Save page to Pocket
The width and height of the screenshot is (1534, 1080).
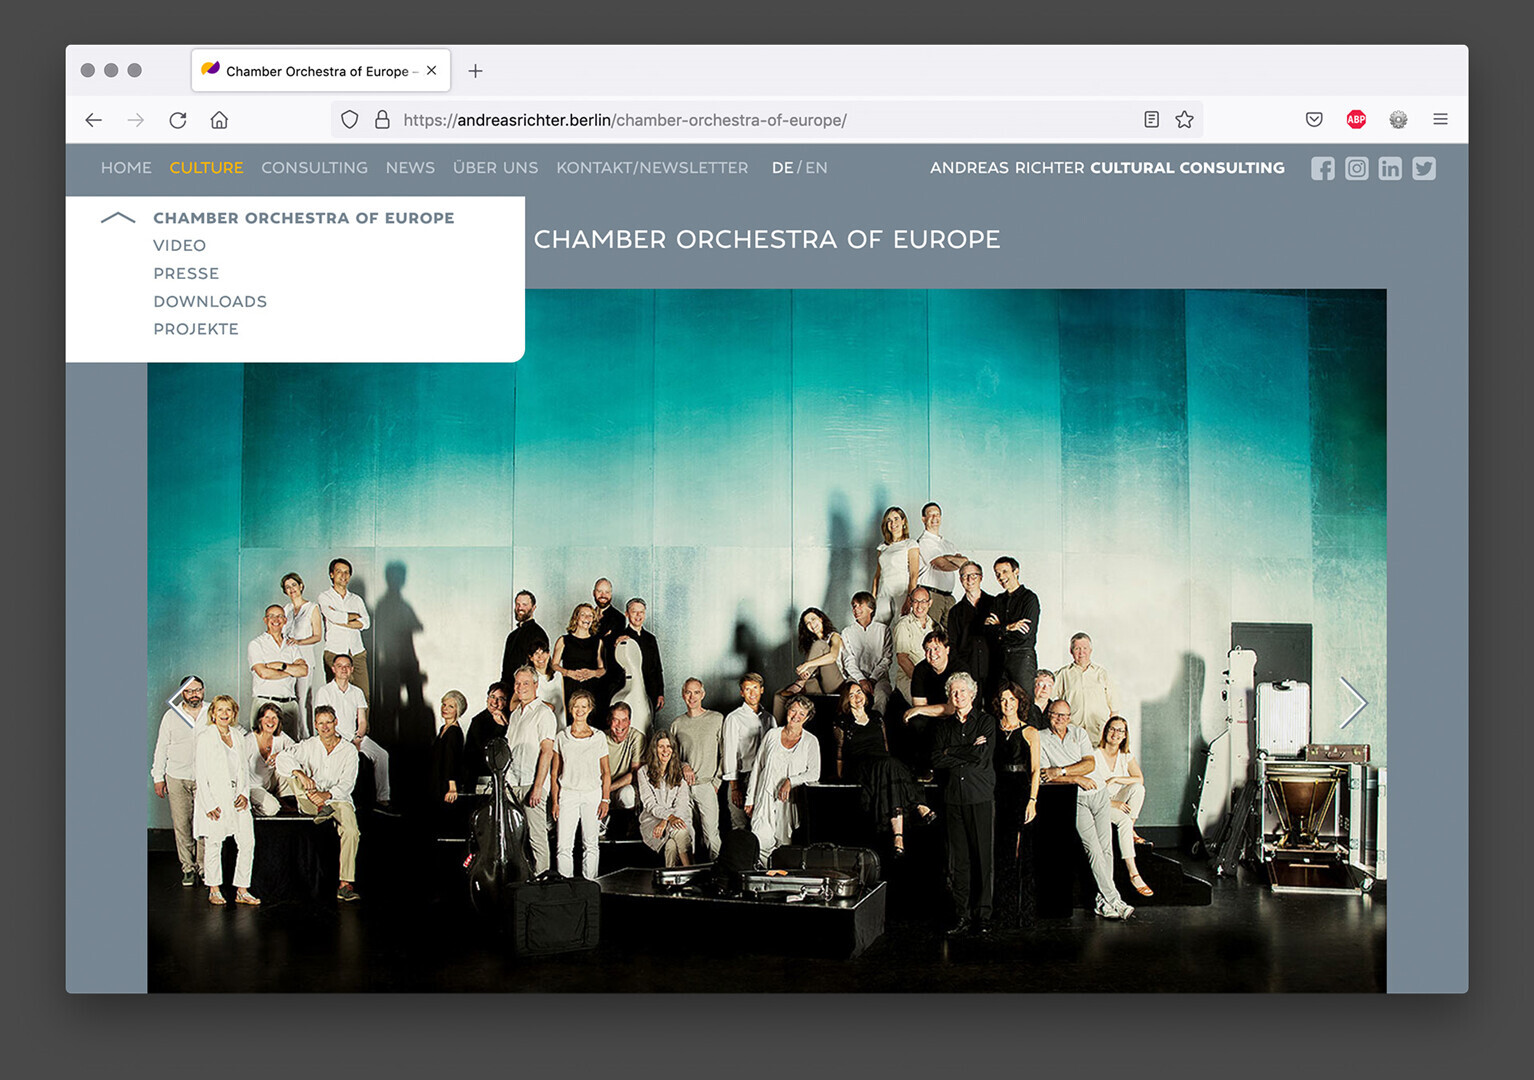pos(1314,120)
